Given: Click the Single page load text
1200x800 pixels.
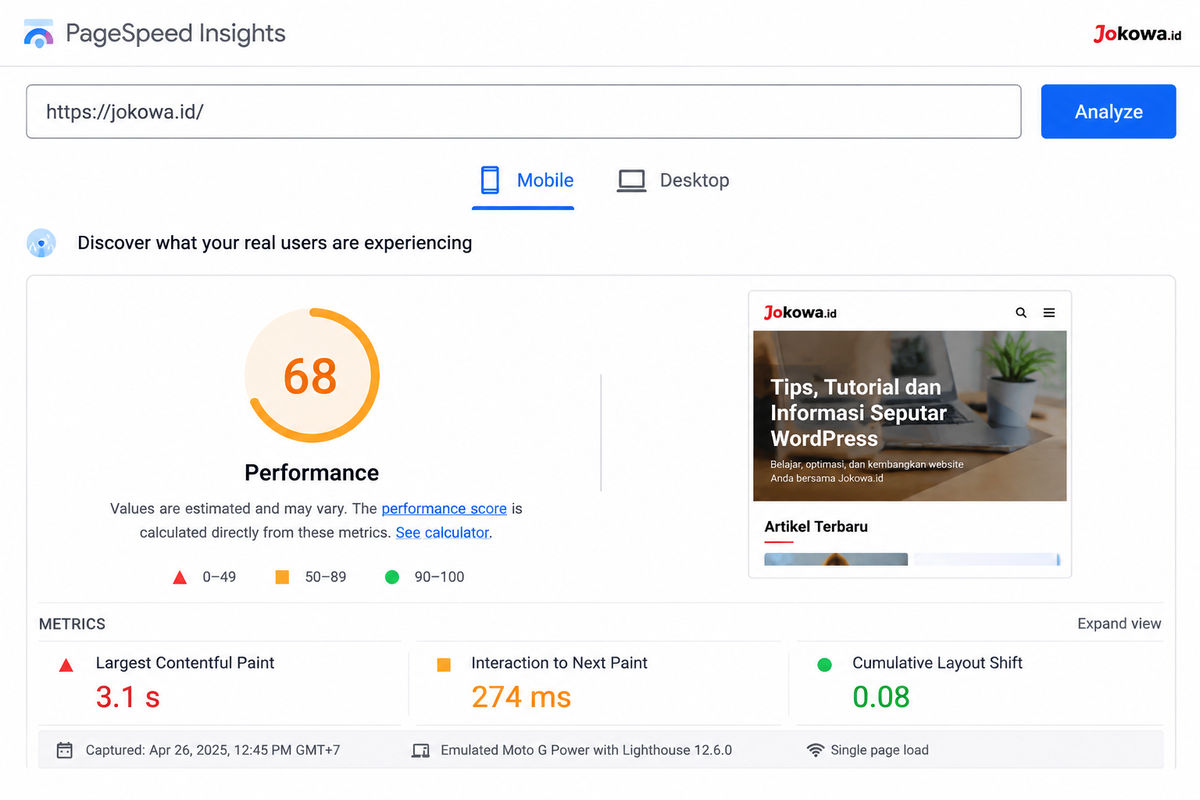Looking at the screenshot, I should coord(880,750).
